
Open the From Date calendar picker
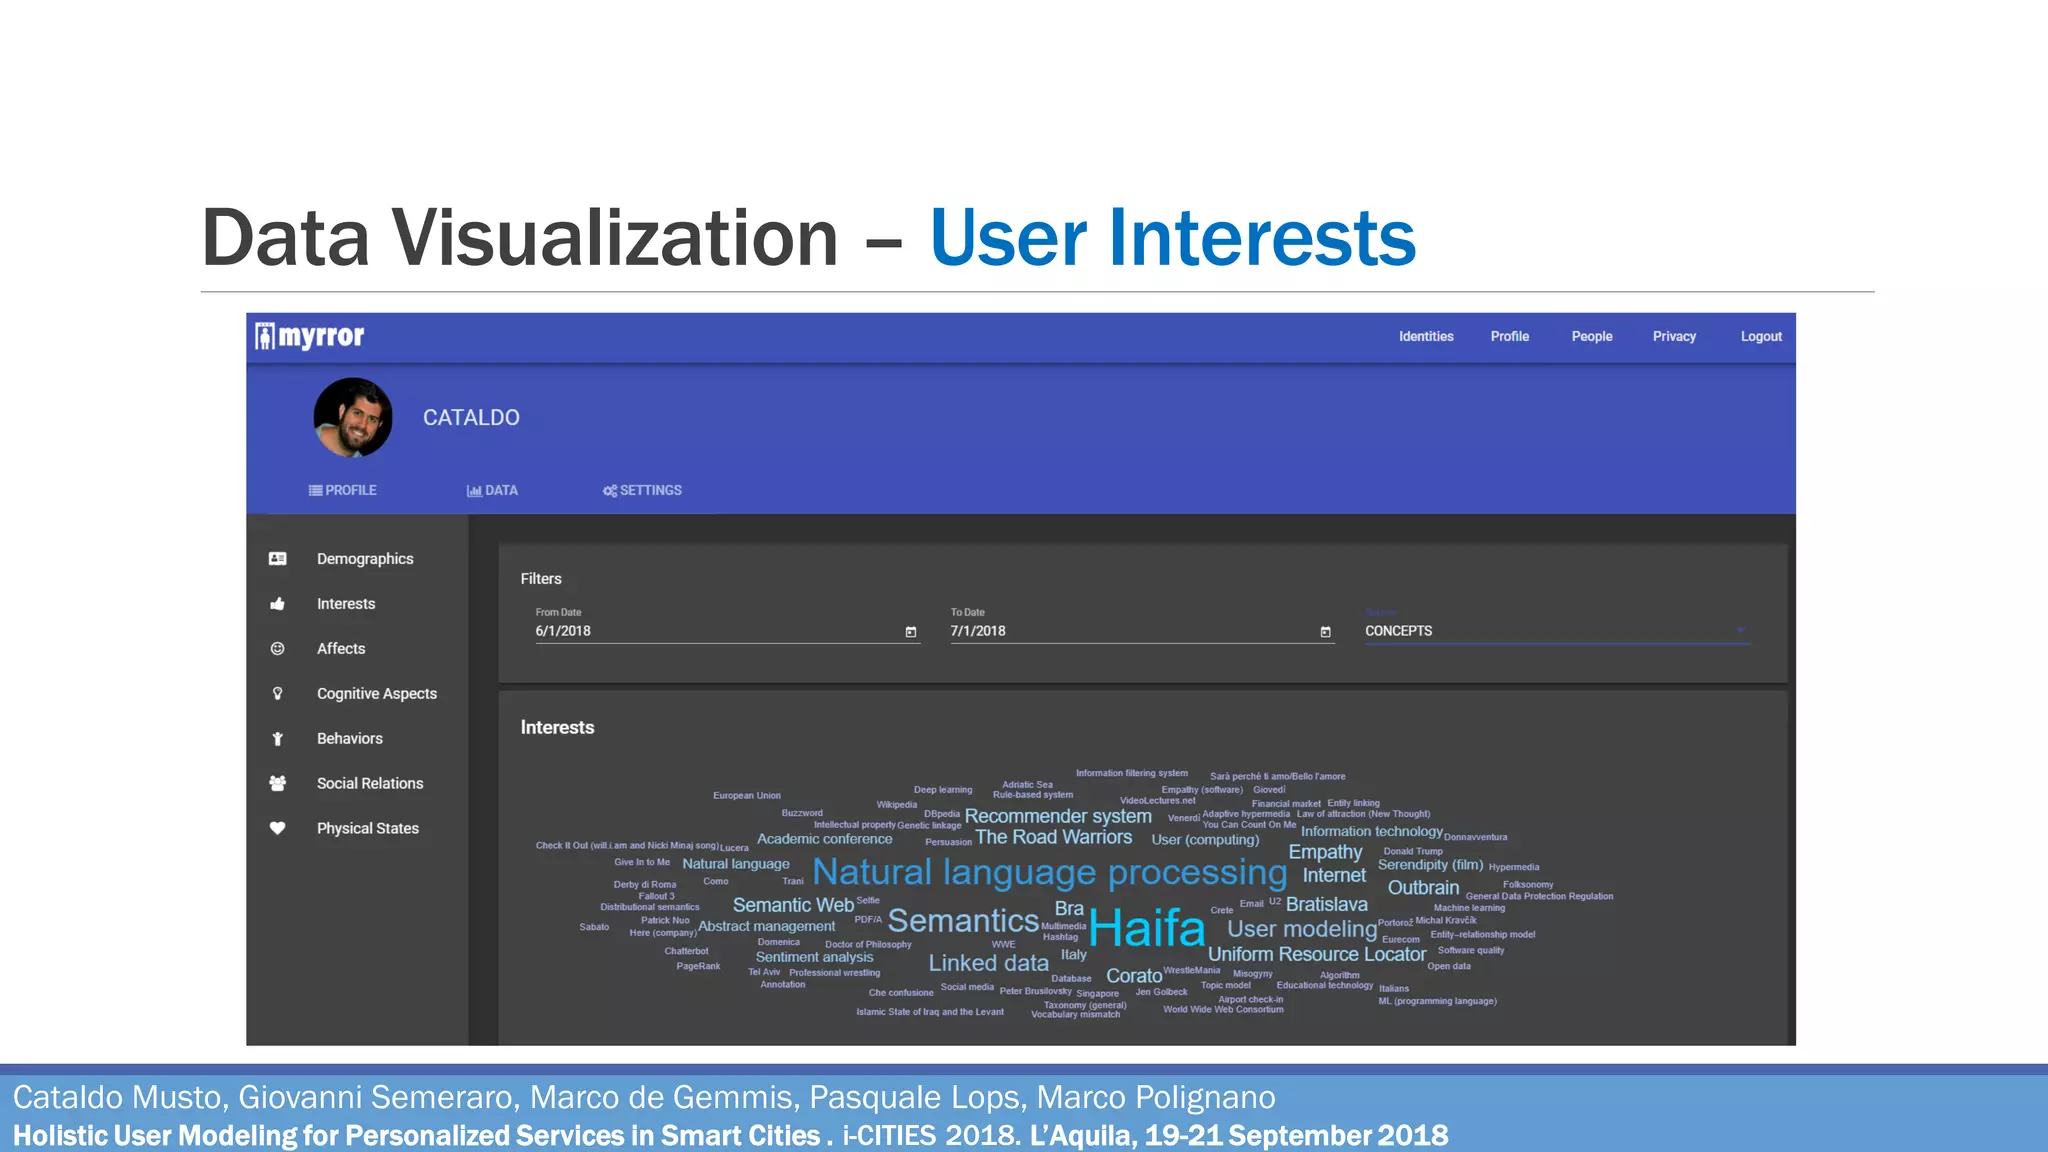pyautogui.click(x=911, y=632)
